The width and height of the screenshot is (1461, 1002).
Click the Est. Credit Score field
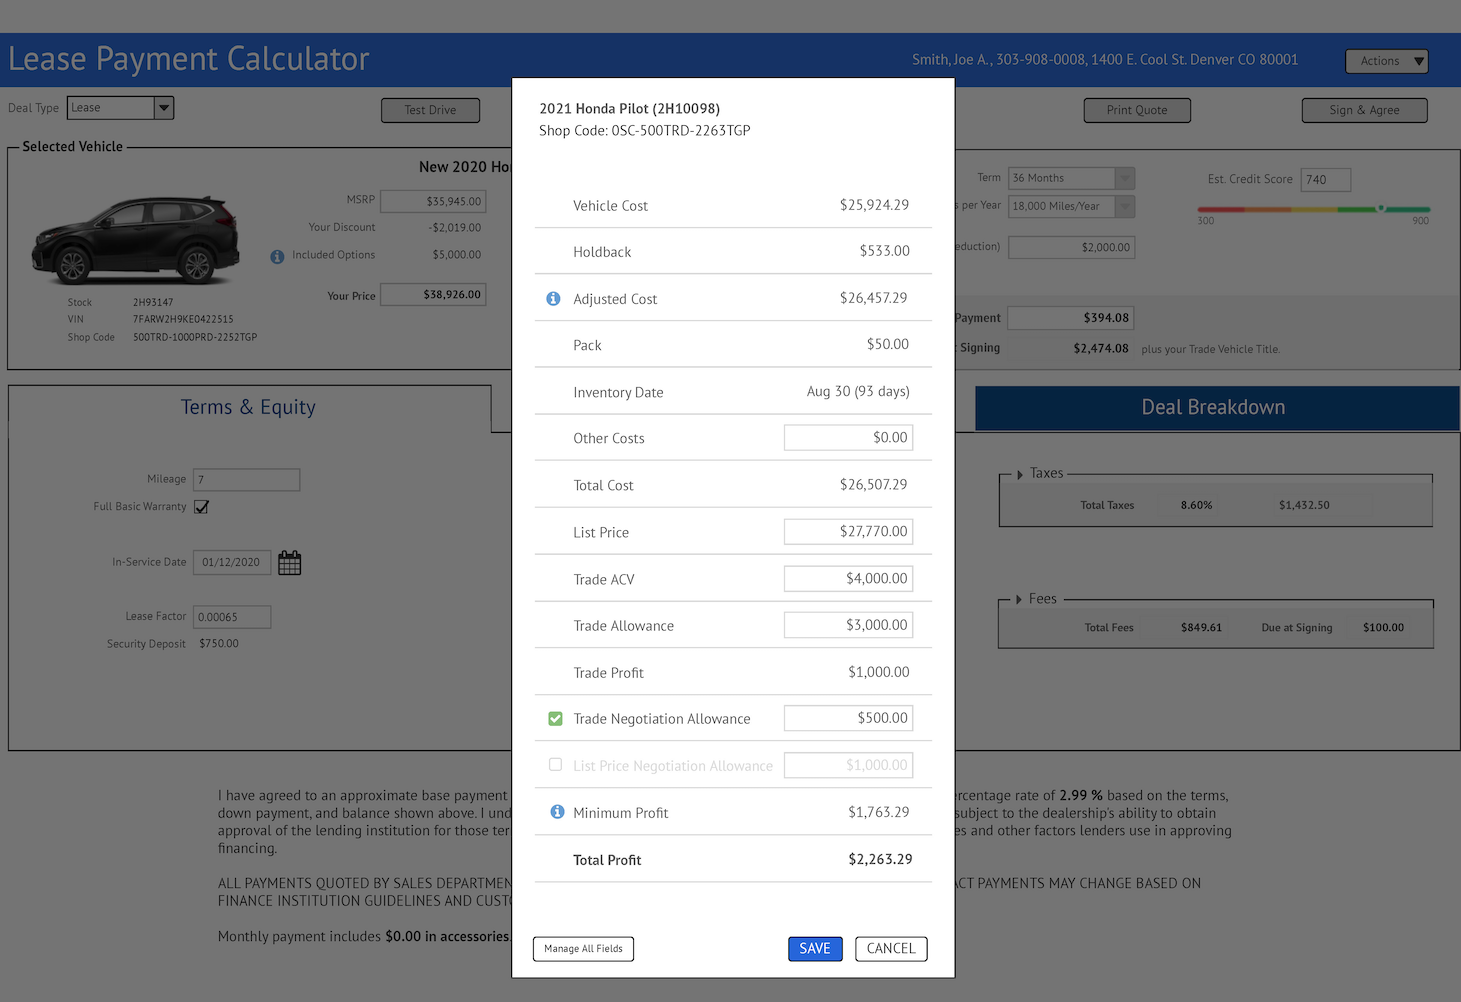point(1325,180)
